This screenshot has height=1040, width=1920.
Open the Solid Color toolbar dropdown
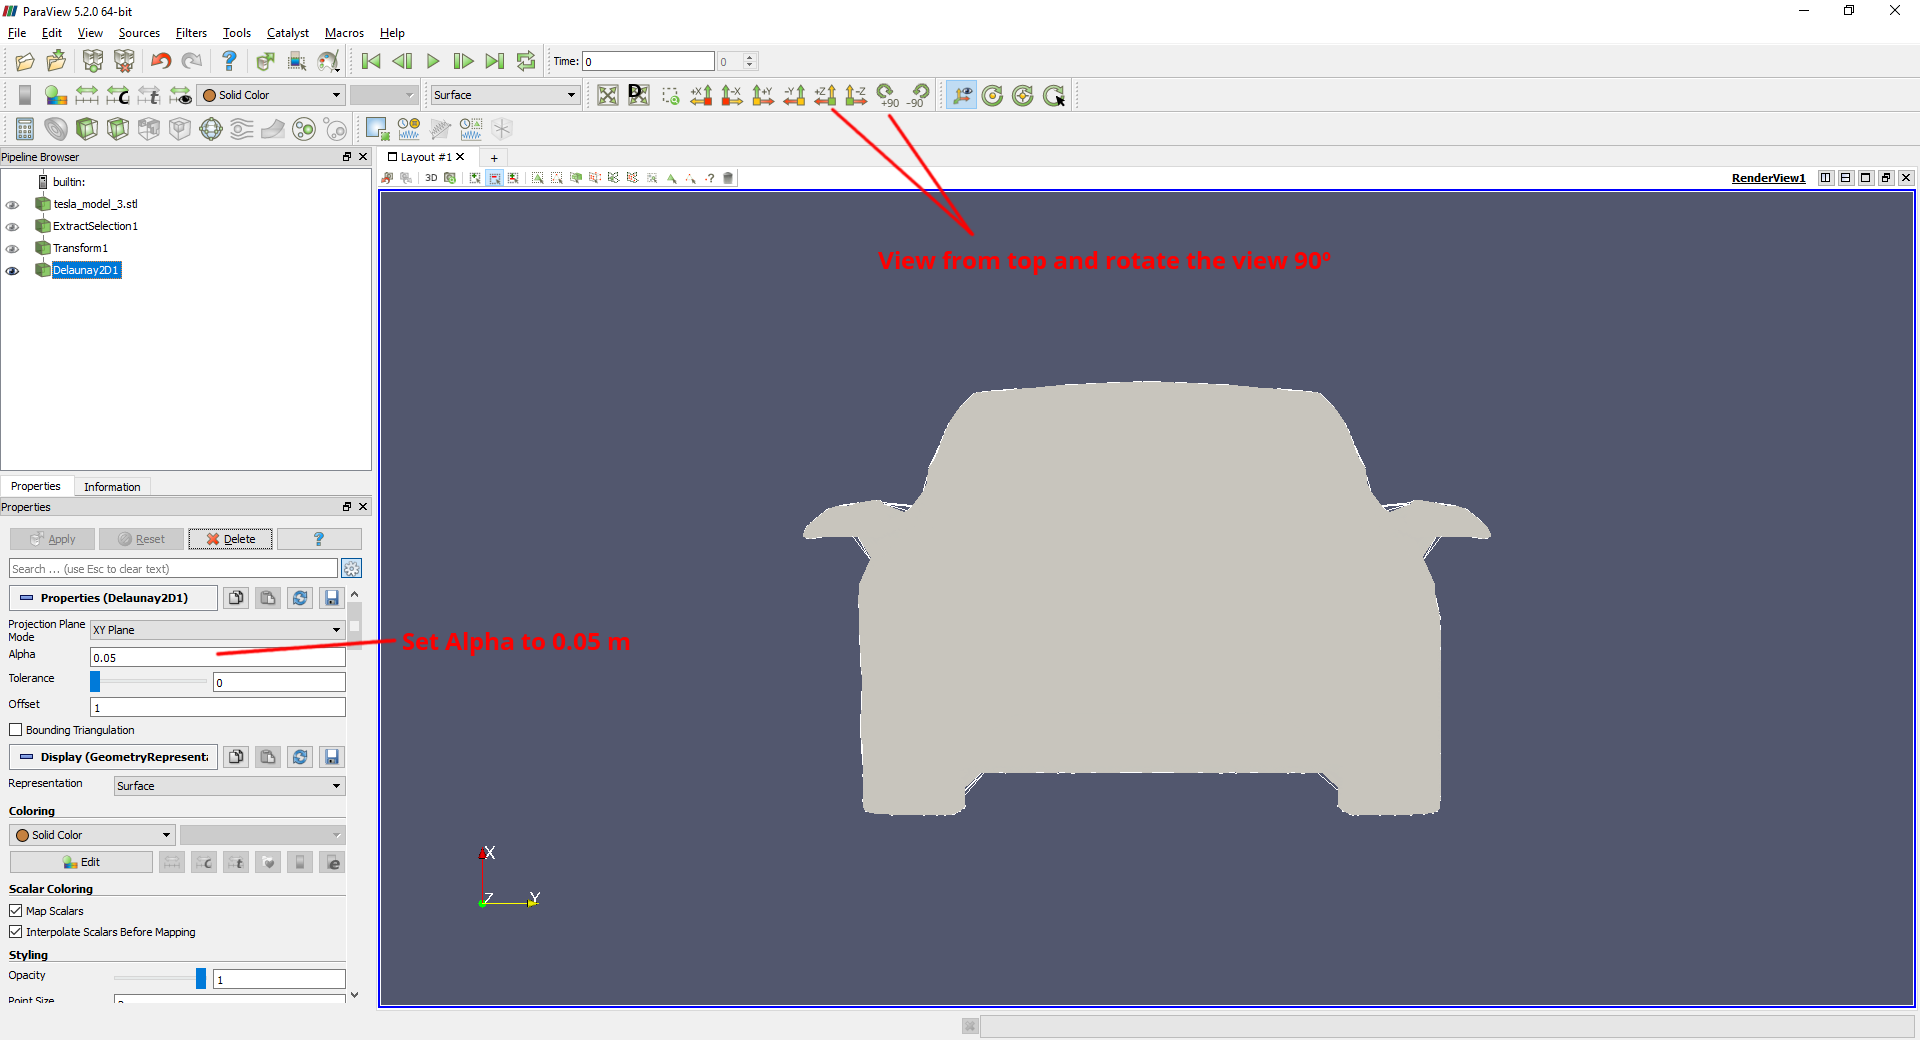click(271, 95)
